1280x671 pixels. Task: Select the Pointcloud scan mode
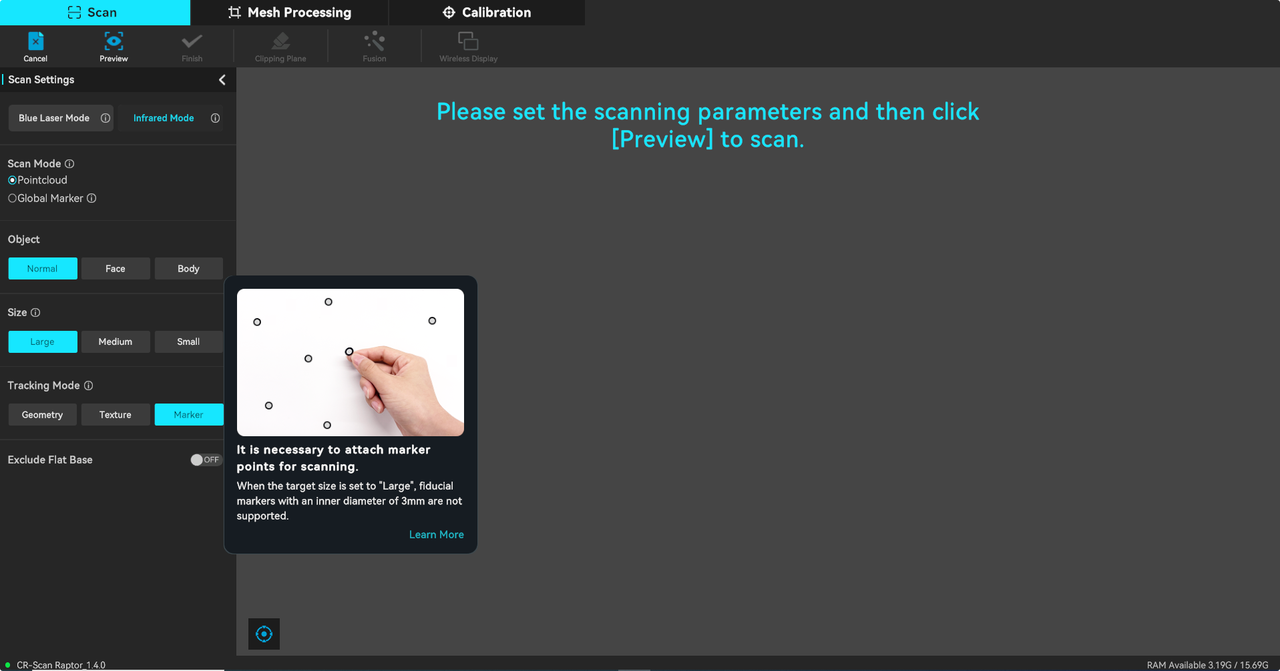tap(13, 180)
